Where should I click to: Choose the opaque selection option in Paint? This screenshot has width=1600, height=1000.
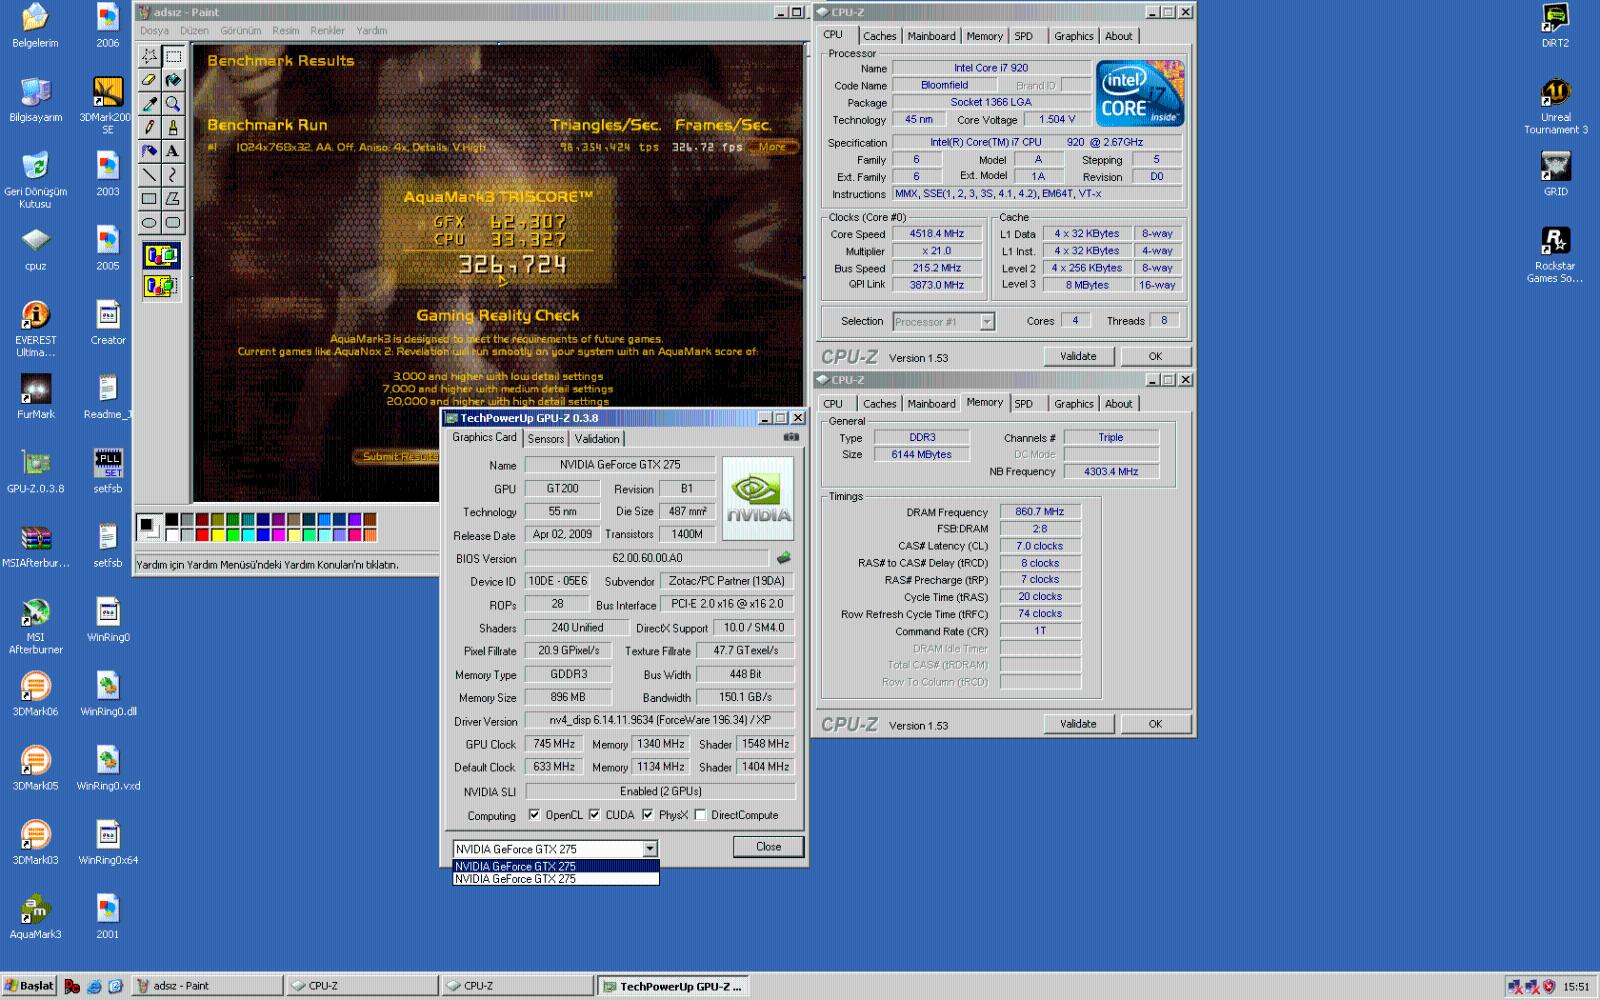click(x=161, y=256)
